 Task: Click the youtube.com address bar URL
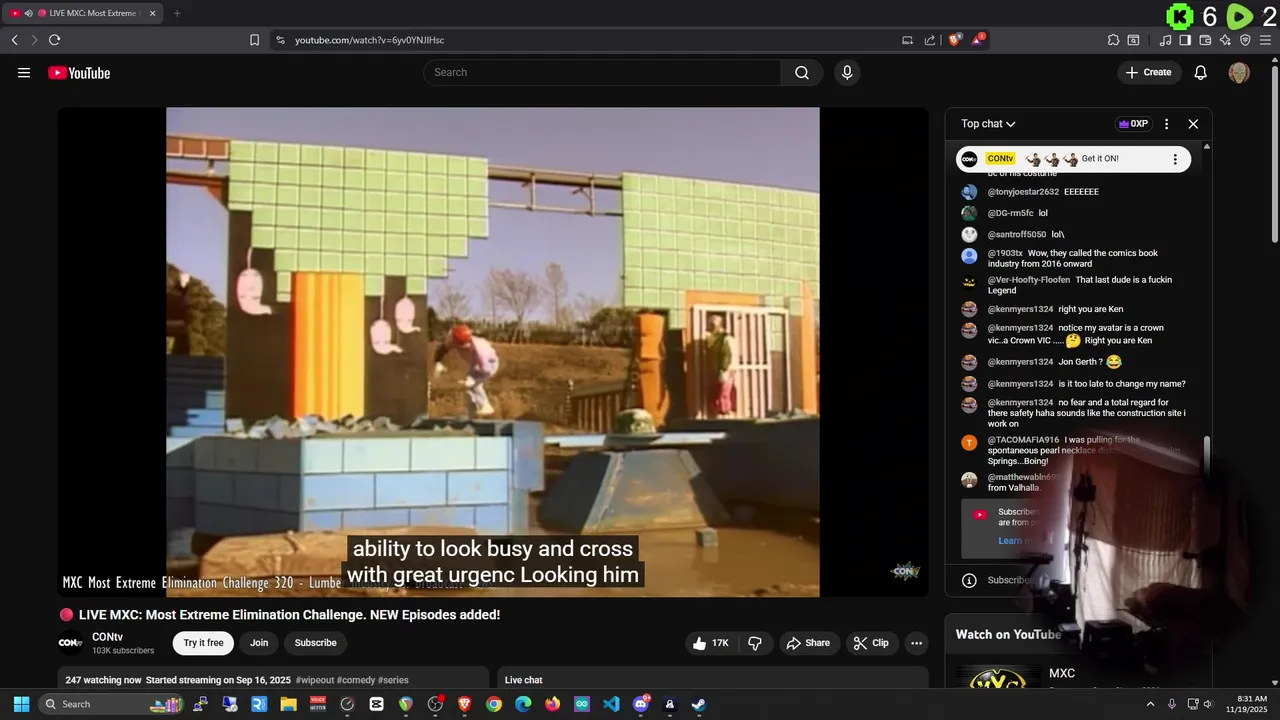(x=369, y=40)
